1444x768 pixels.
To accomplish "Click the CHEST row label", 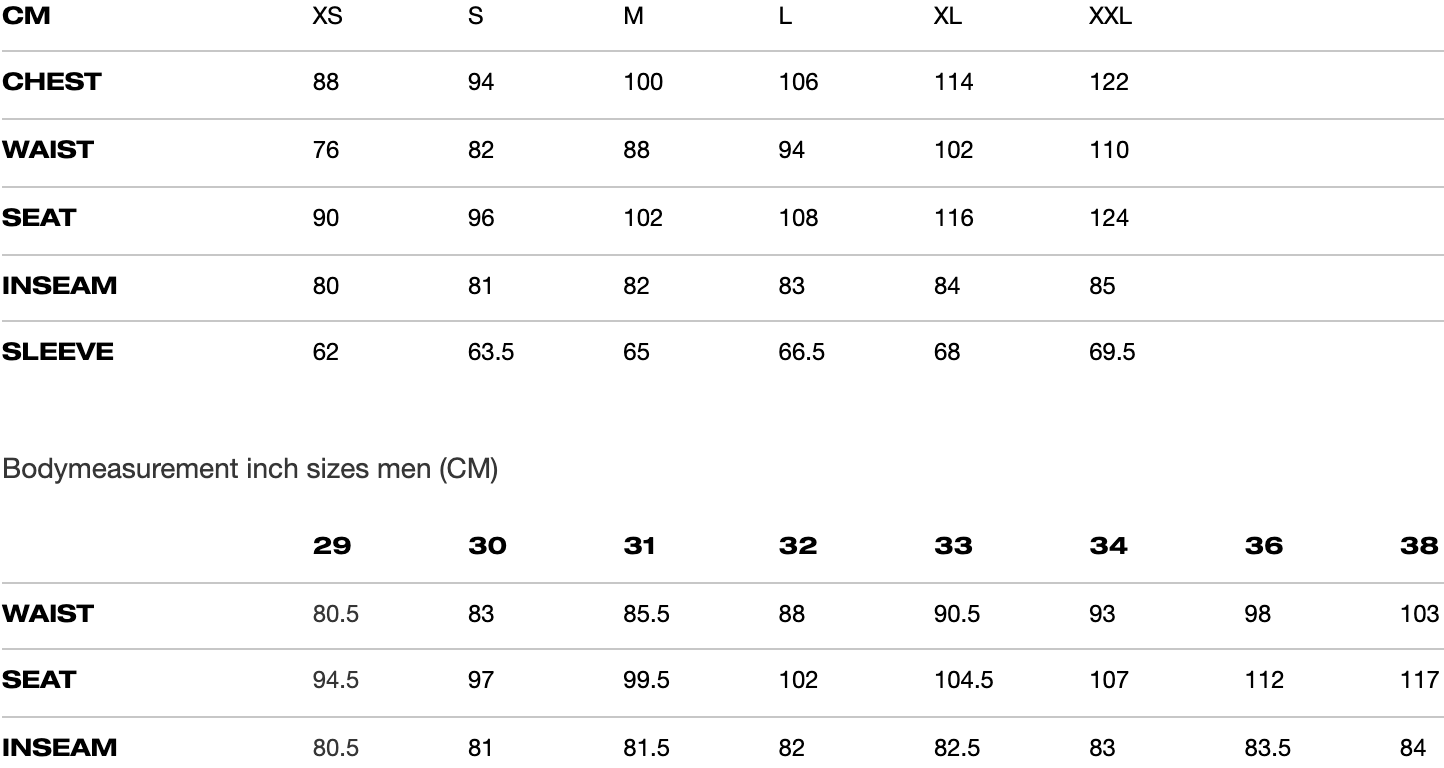I will coord(52,82).
